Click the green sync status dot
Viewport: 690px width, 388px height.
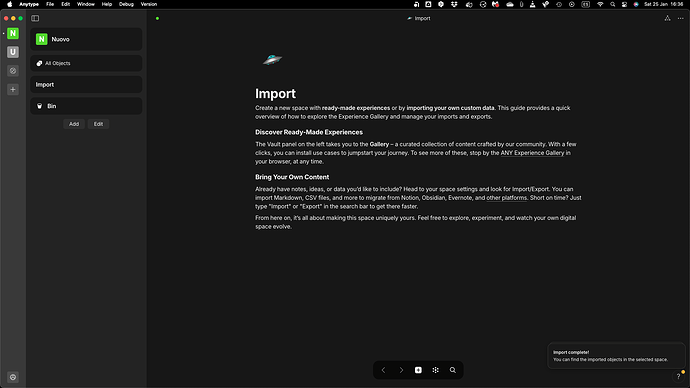(158, 18)
